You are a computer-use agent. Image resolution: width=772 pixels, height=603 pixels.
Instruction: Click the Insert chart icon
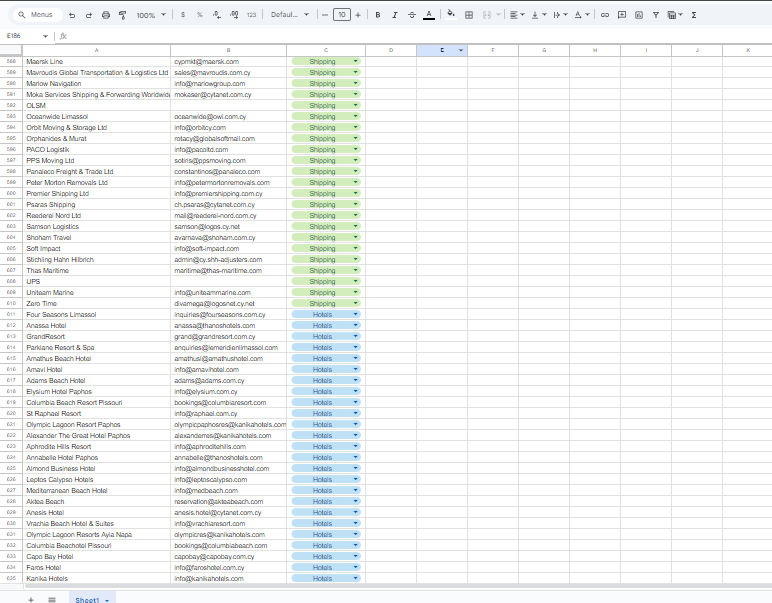[639, 15]
